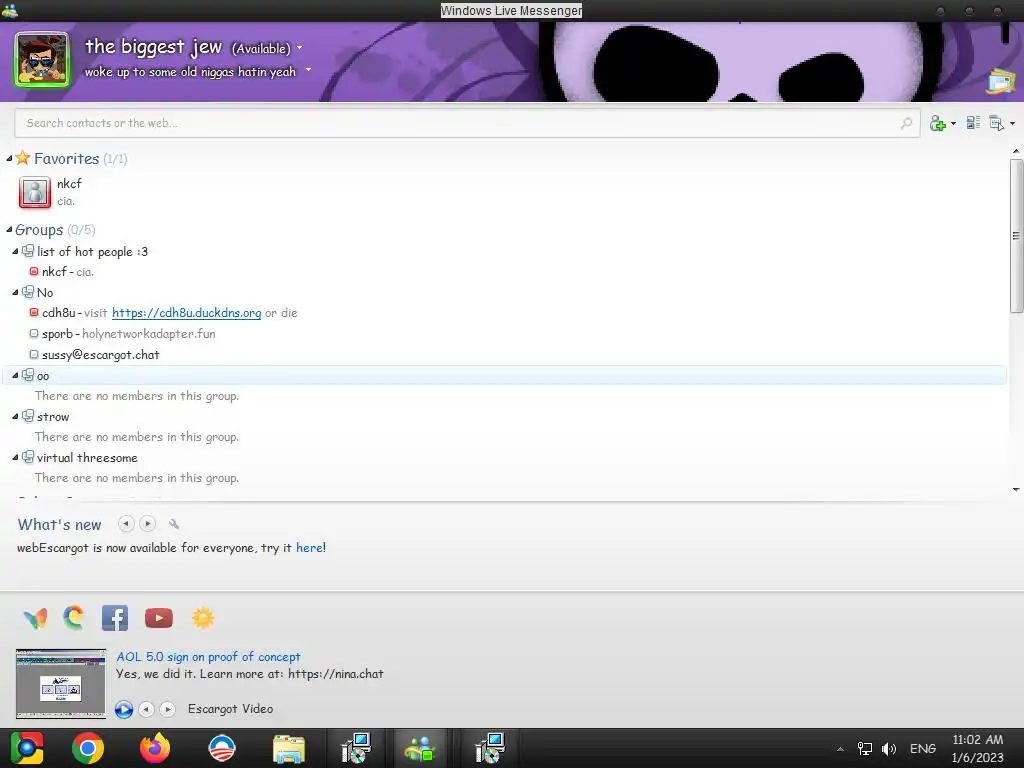Click the contact list scroll up arrow
This screenshot has width=1024, height=768.
[1016, 152]
